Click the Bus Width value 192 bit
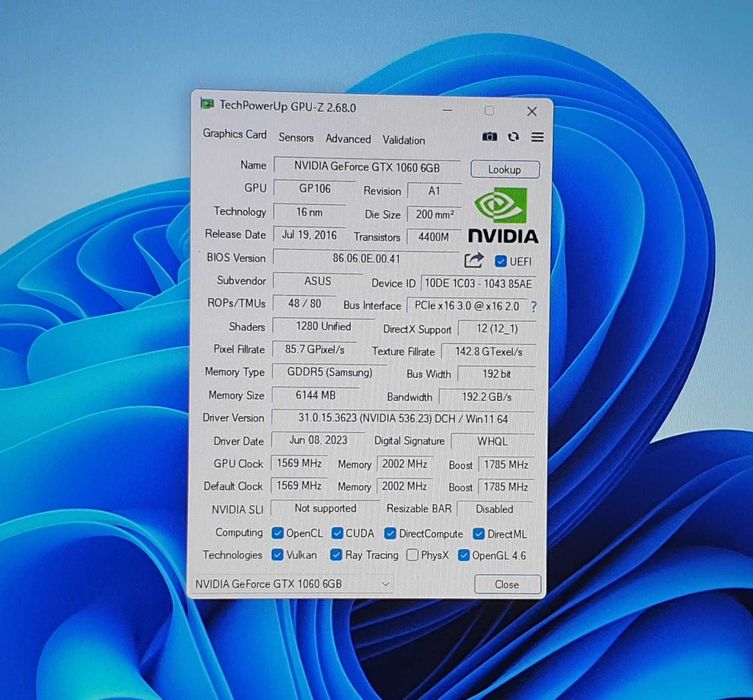Viewport: 753px width, 700px height. point(496,374)
